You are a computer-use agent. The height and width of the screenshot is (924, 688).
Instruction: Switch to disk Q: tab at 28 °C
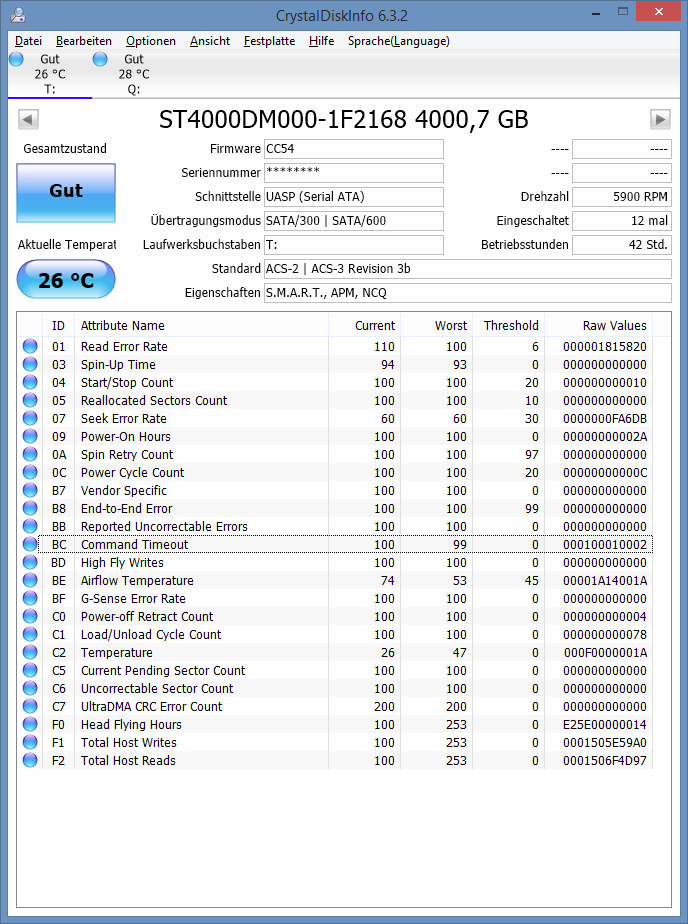134,74
